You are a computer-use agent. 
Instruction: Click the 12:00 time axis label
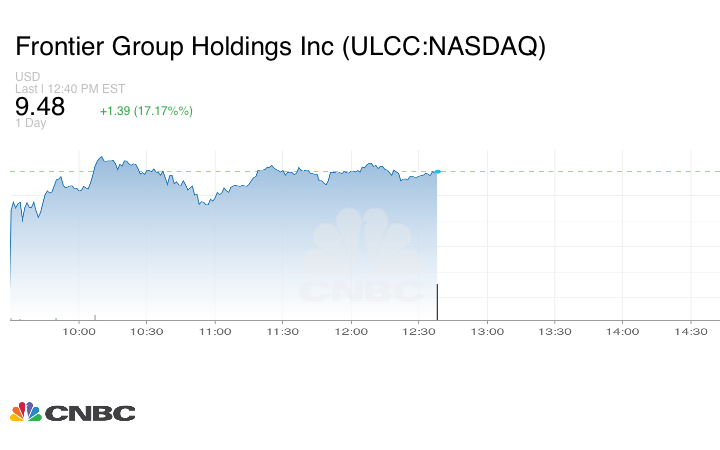tap(351, 331)
